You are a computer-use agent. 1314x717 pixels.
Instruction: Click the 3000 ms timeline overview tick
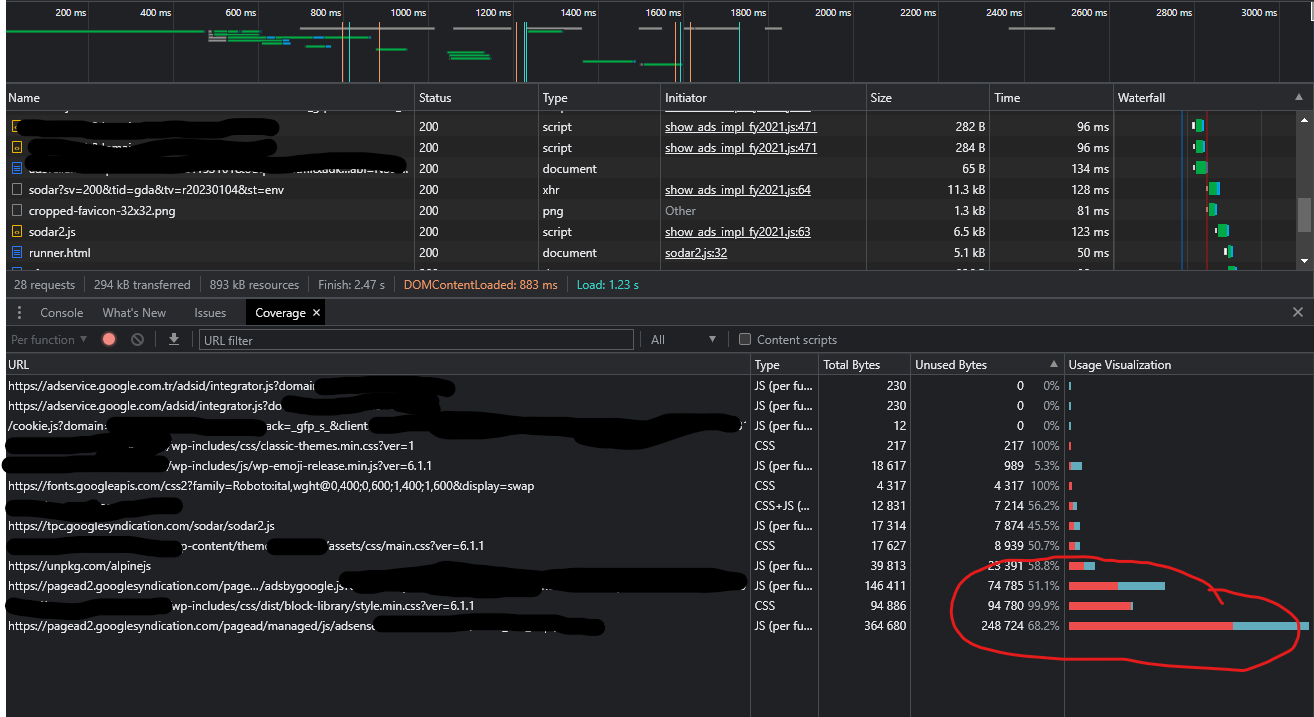[x=1259, y=13]
